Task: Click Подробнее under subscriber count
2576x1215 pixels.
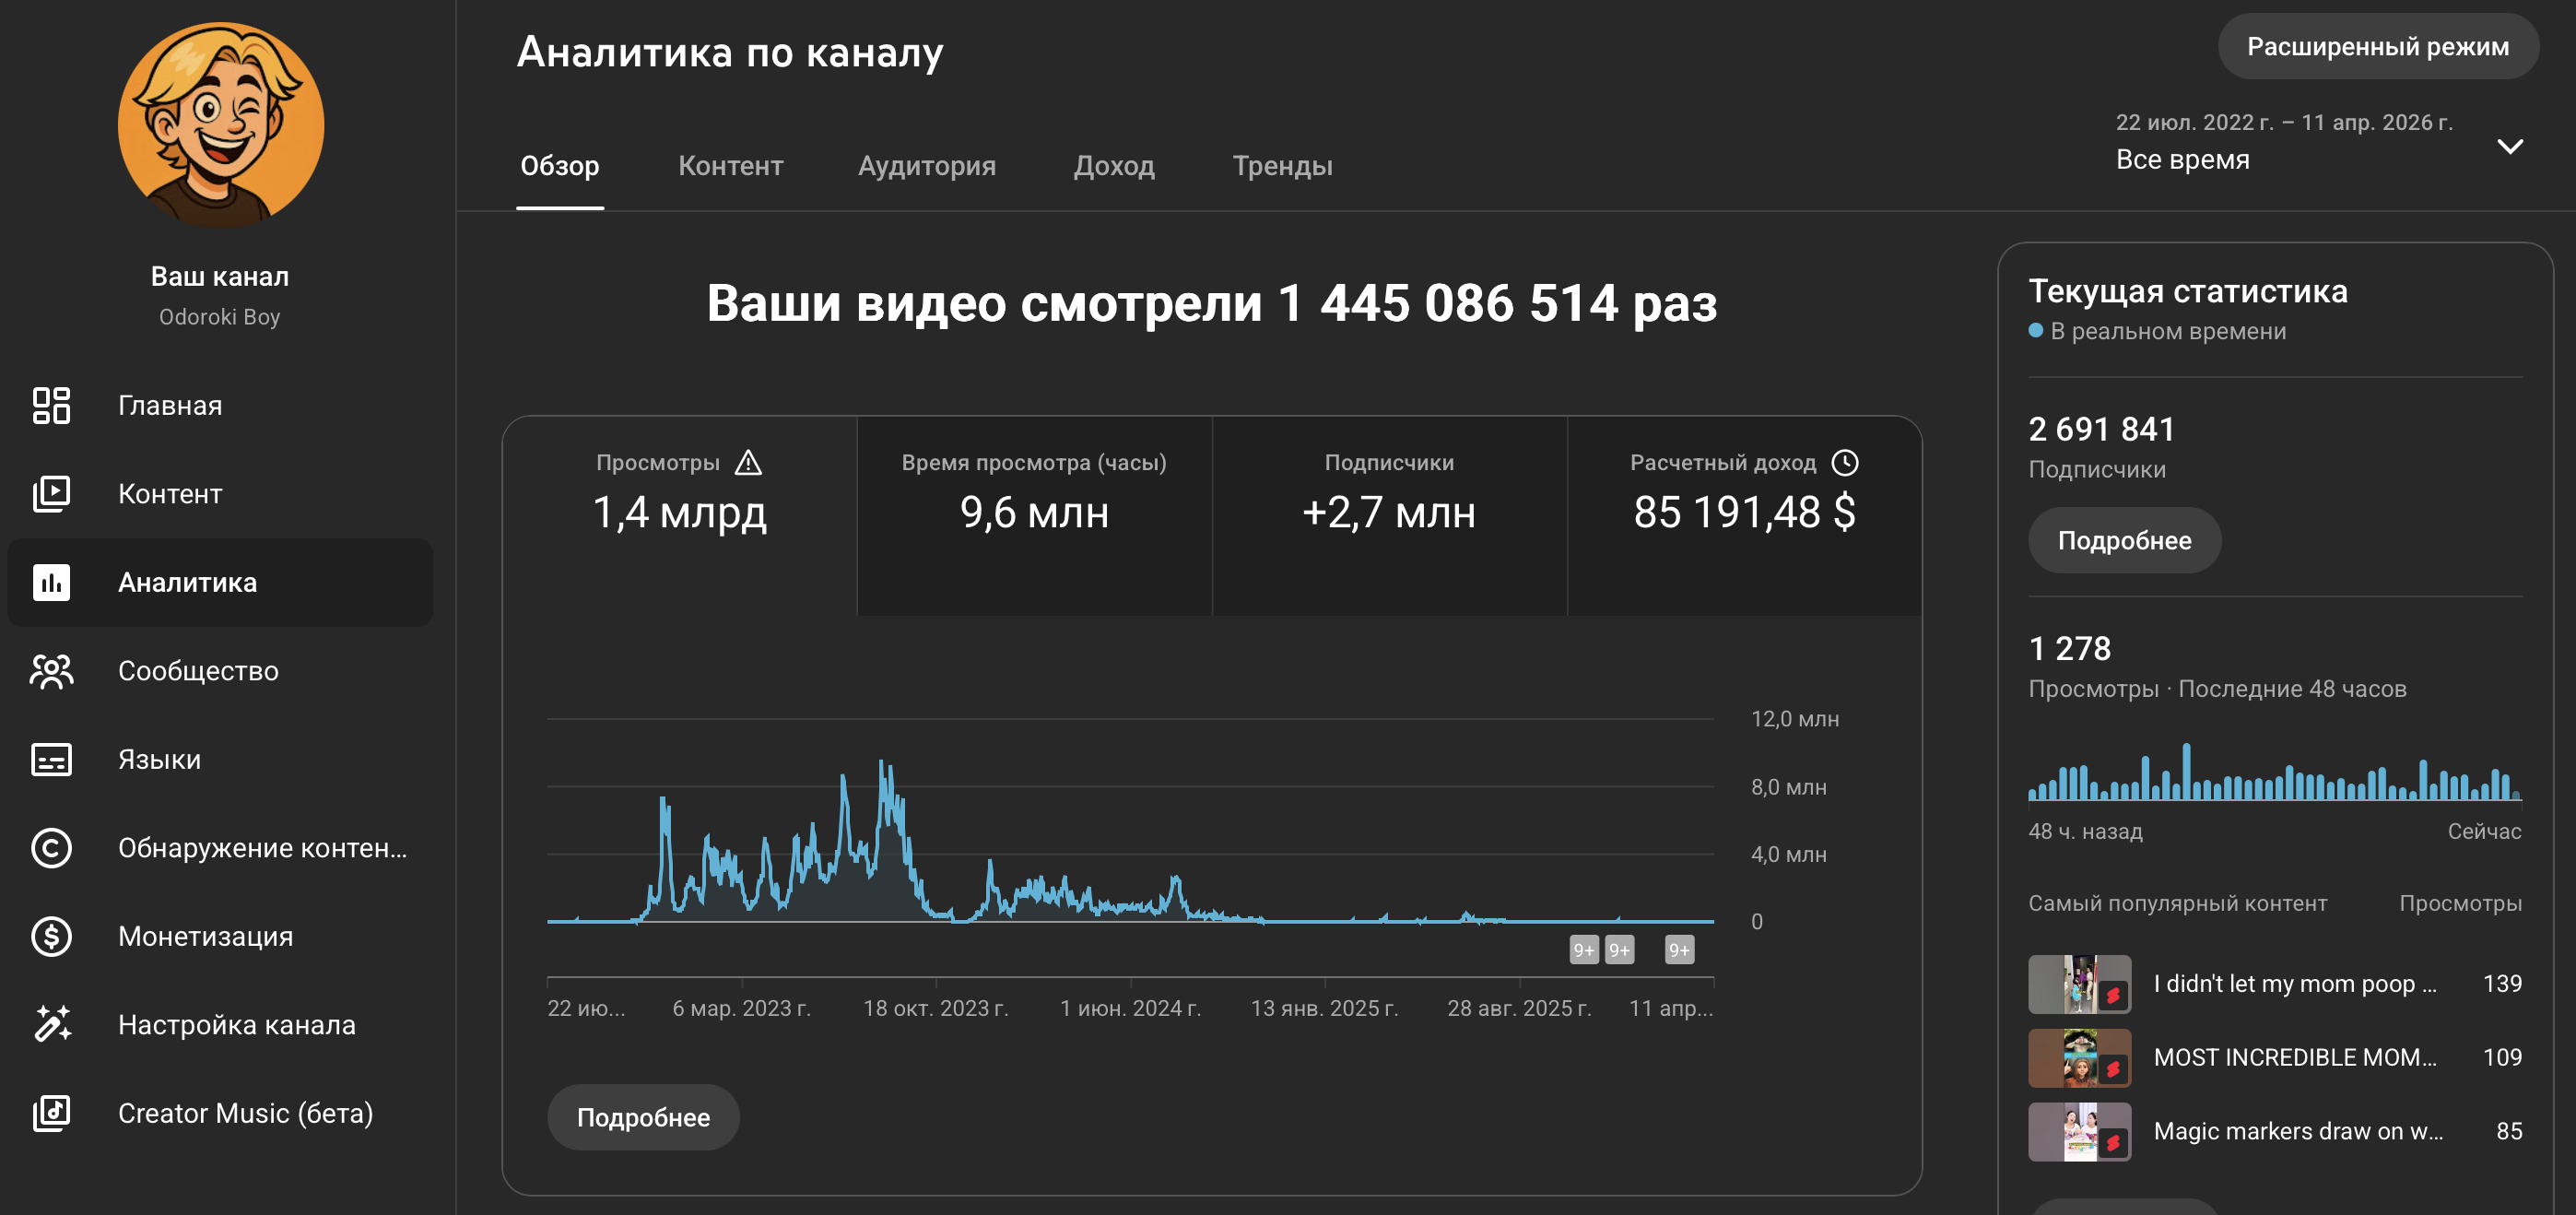Action: (2123, 541)
